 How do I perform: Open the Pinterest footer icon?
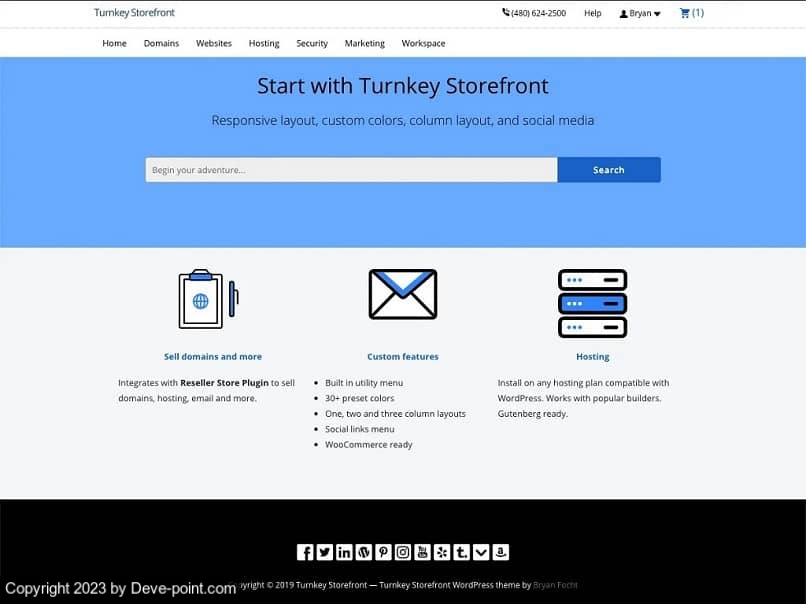[x=383, y=552]
